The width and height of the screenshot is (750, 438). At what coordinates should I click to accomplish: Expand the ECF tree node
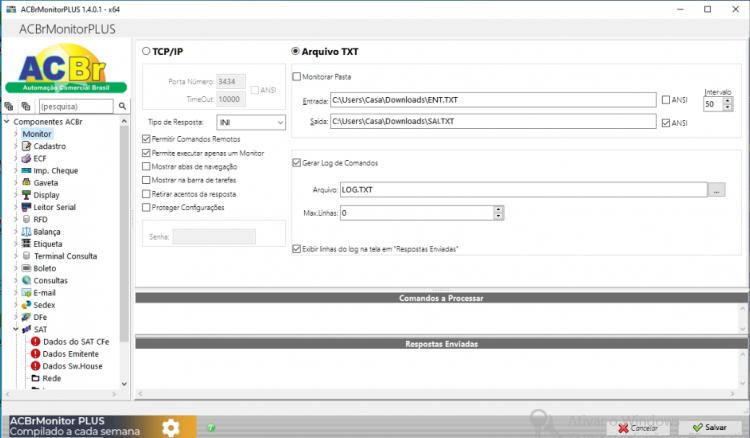click(x=16, y=158)
